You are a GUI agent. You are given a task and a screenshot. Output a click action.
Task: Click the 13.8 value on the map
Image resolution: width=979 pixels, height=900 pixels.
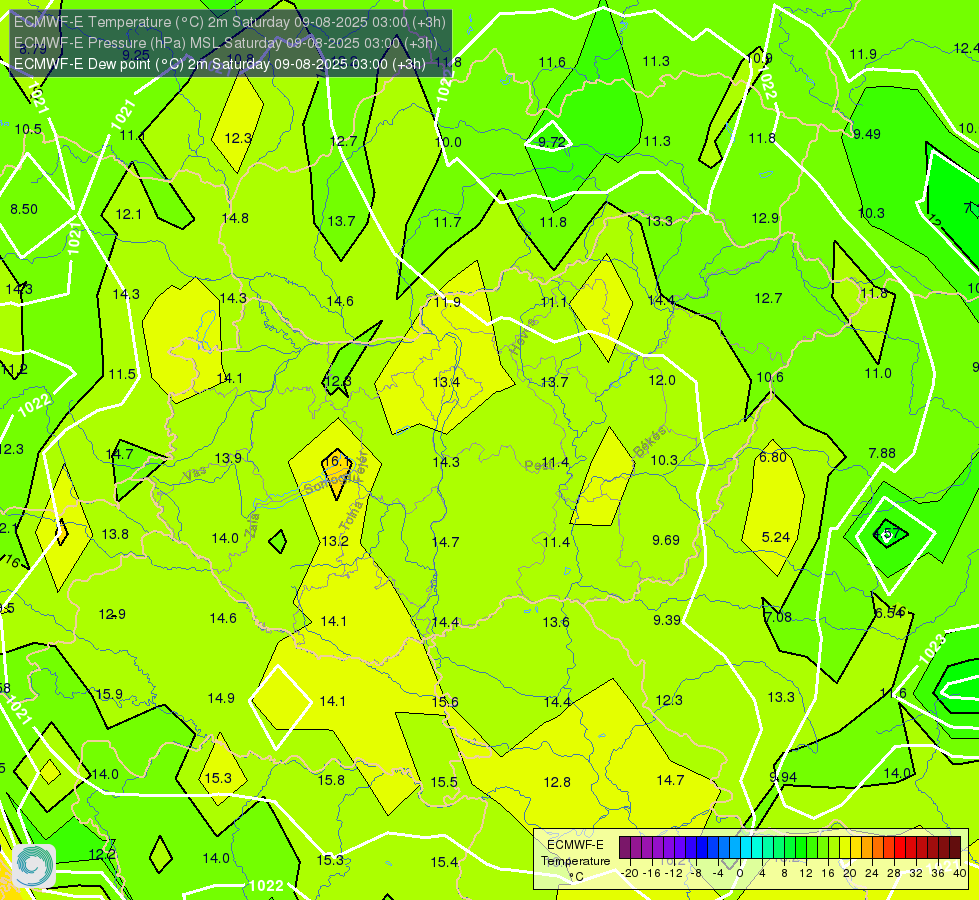115,534
